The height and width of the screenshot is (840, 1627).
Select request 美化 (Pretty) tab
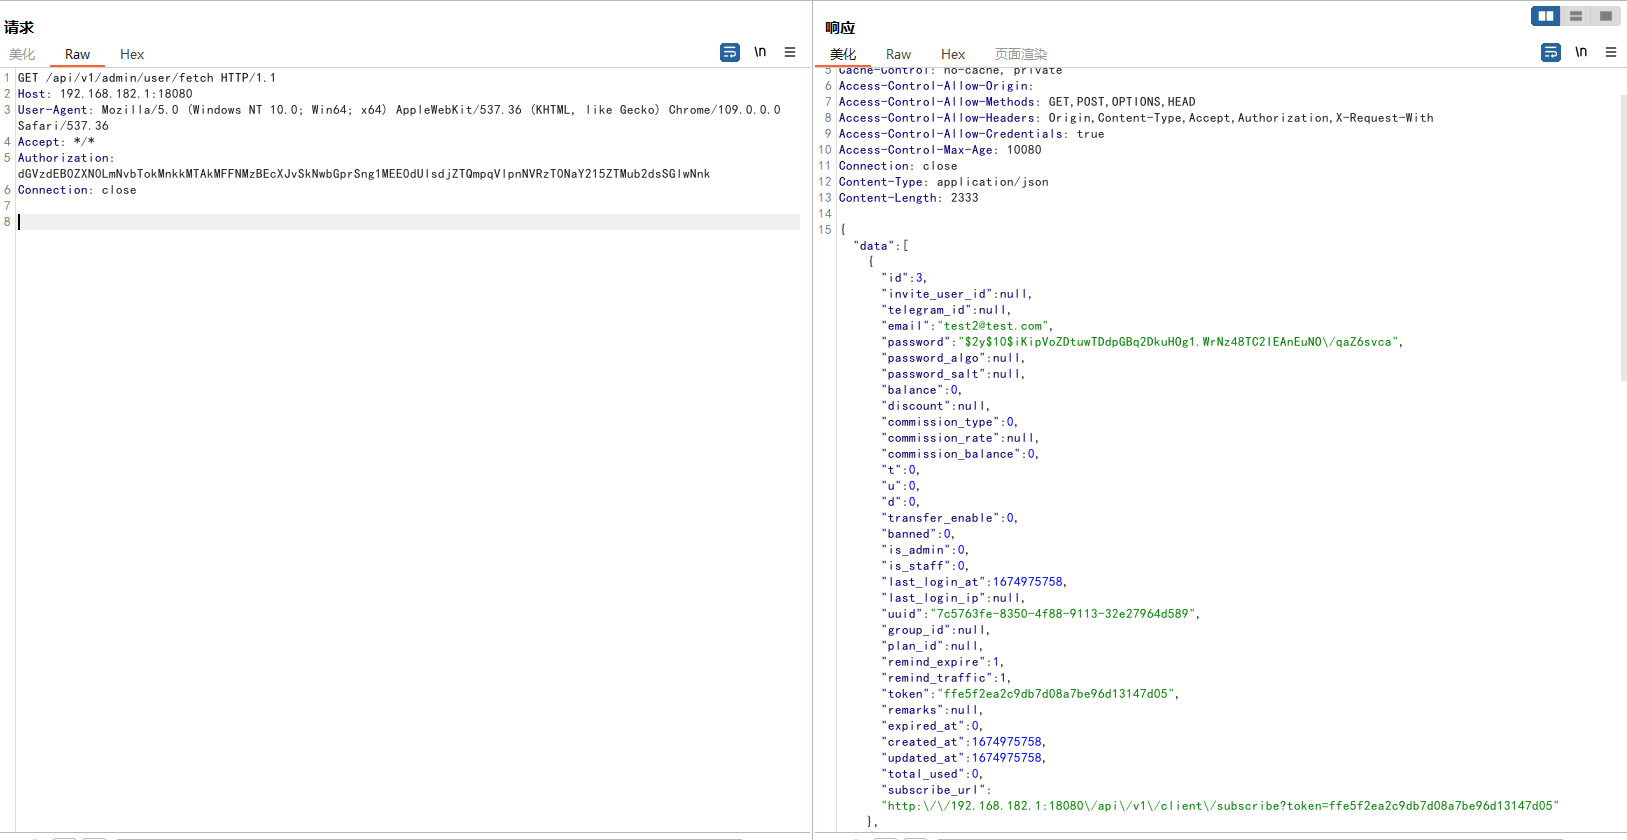point(22,54)
